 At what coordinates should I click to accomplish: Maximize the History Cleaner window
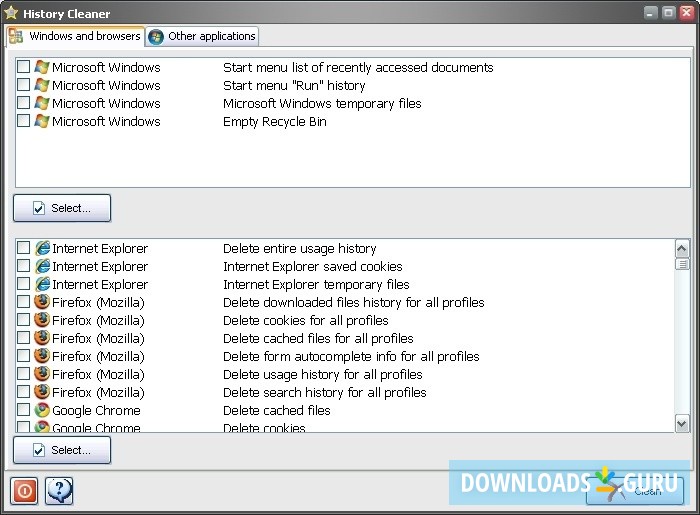(668, 12)
